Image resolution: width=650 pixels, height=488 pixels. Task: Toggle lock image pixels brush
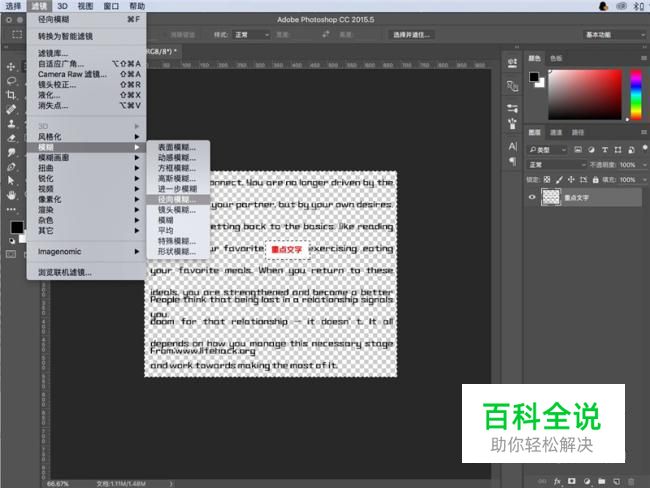coord(559,180)
